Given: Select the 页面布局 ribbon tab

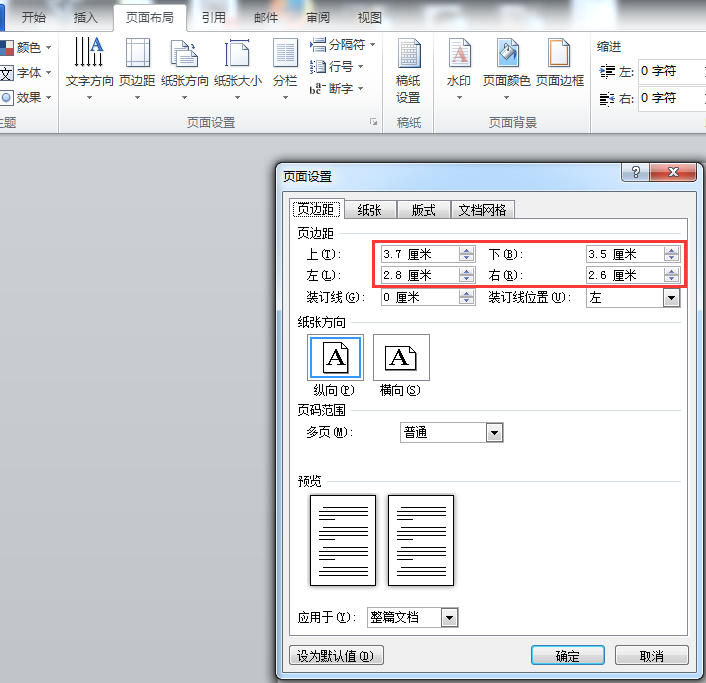Looking at the screenshot, I should (150, 18).
